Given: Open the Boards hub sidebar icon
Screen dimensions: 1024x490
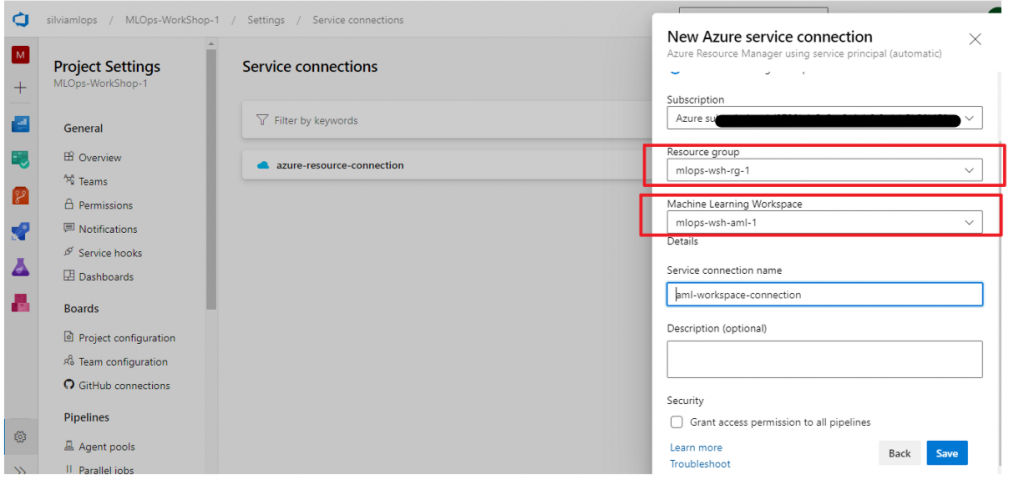Looking at the screenshot, I should tap(20, 159).
